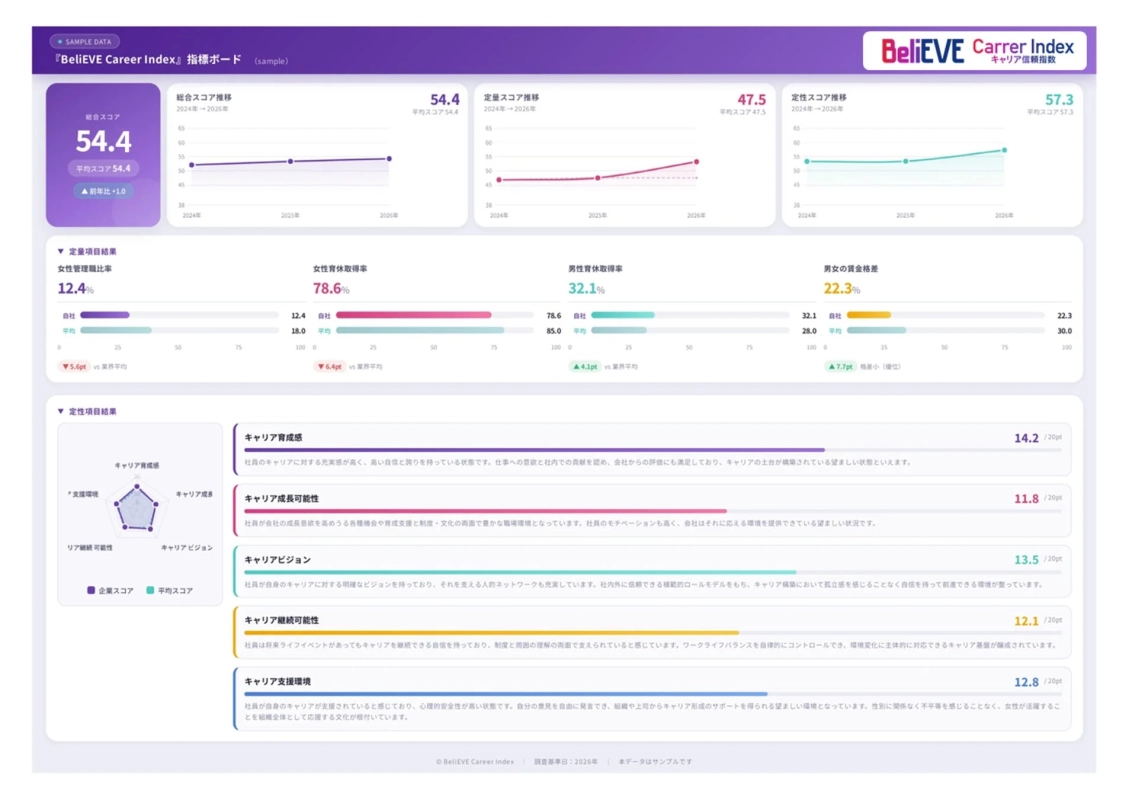Click the last data point on 定量スコア推移 chart

695,159
